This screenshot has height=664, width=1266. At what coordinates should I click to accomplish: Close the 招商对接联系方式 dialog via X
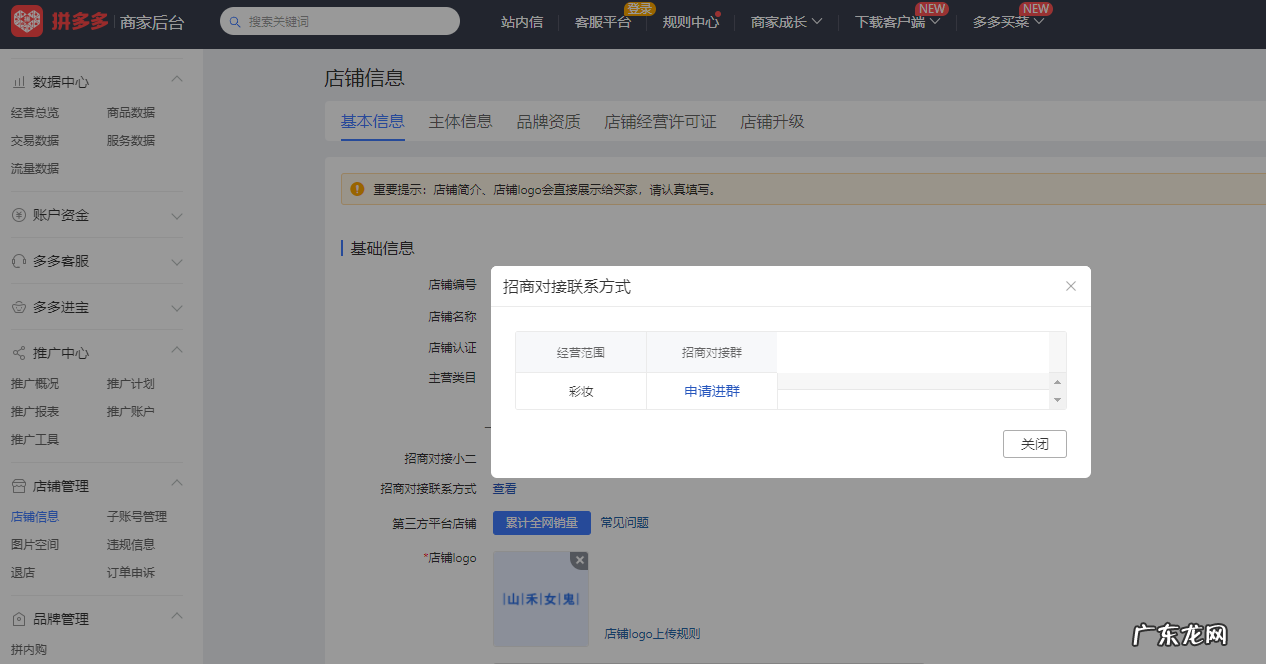point(1070,286)
